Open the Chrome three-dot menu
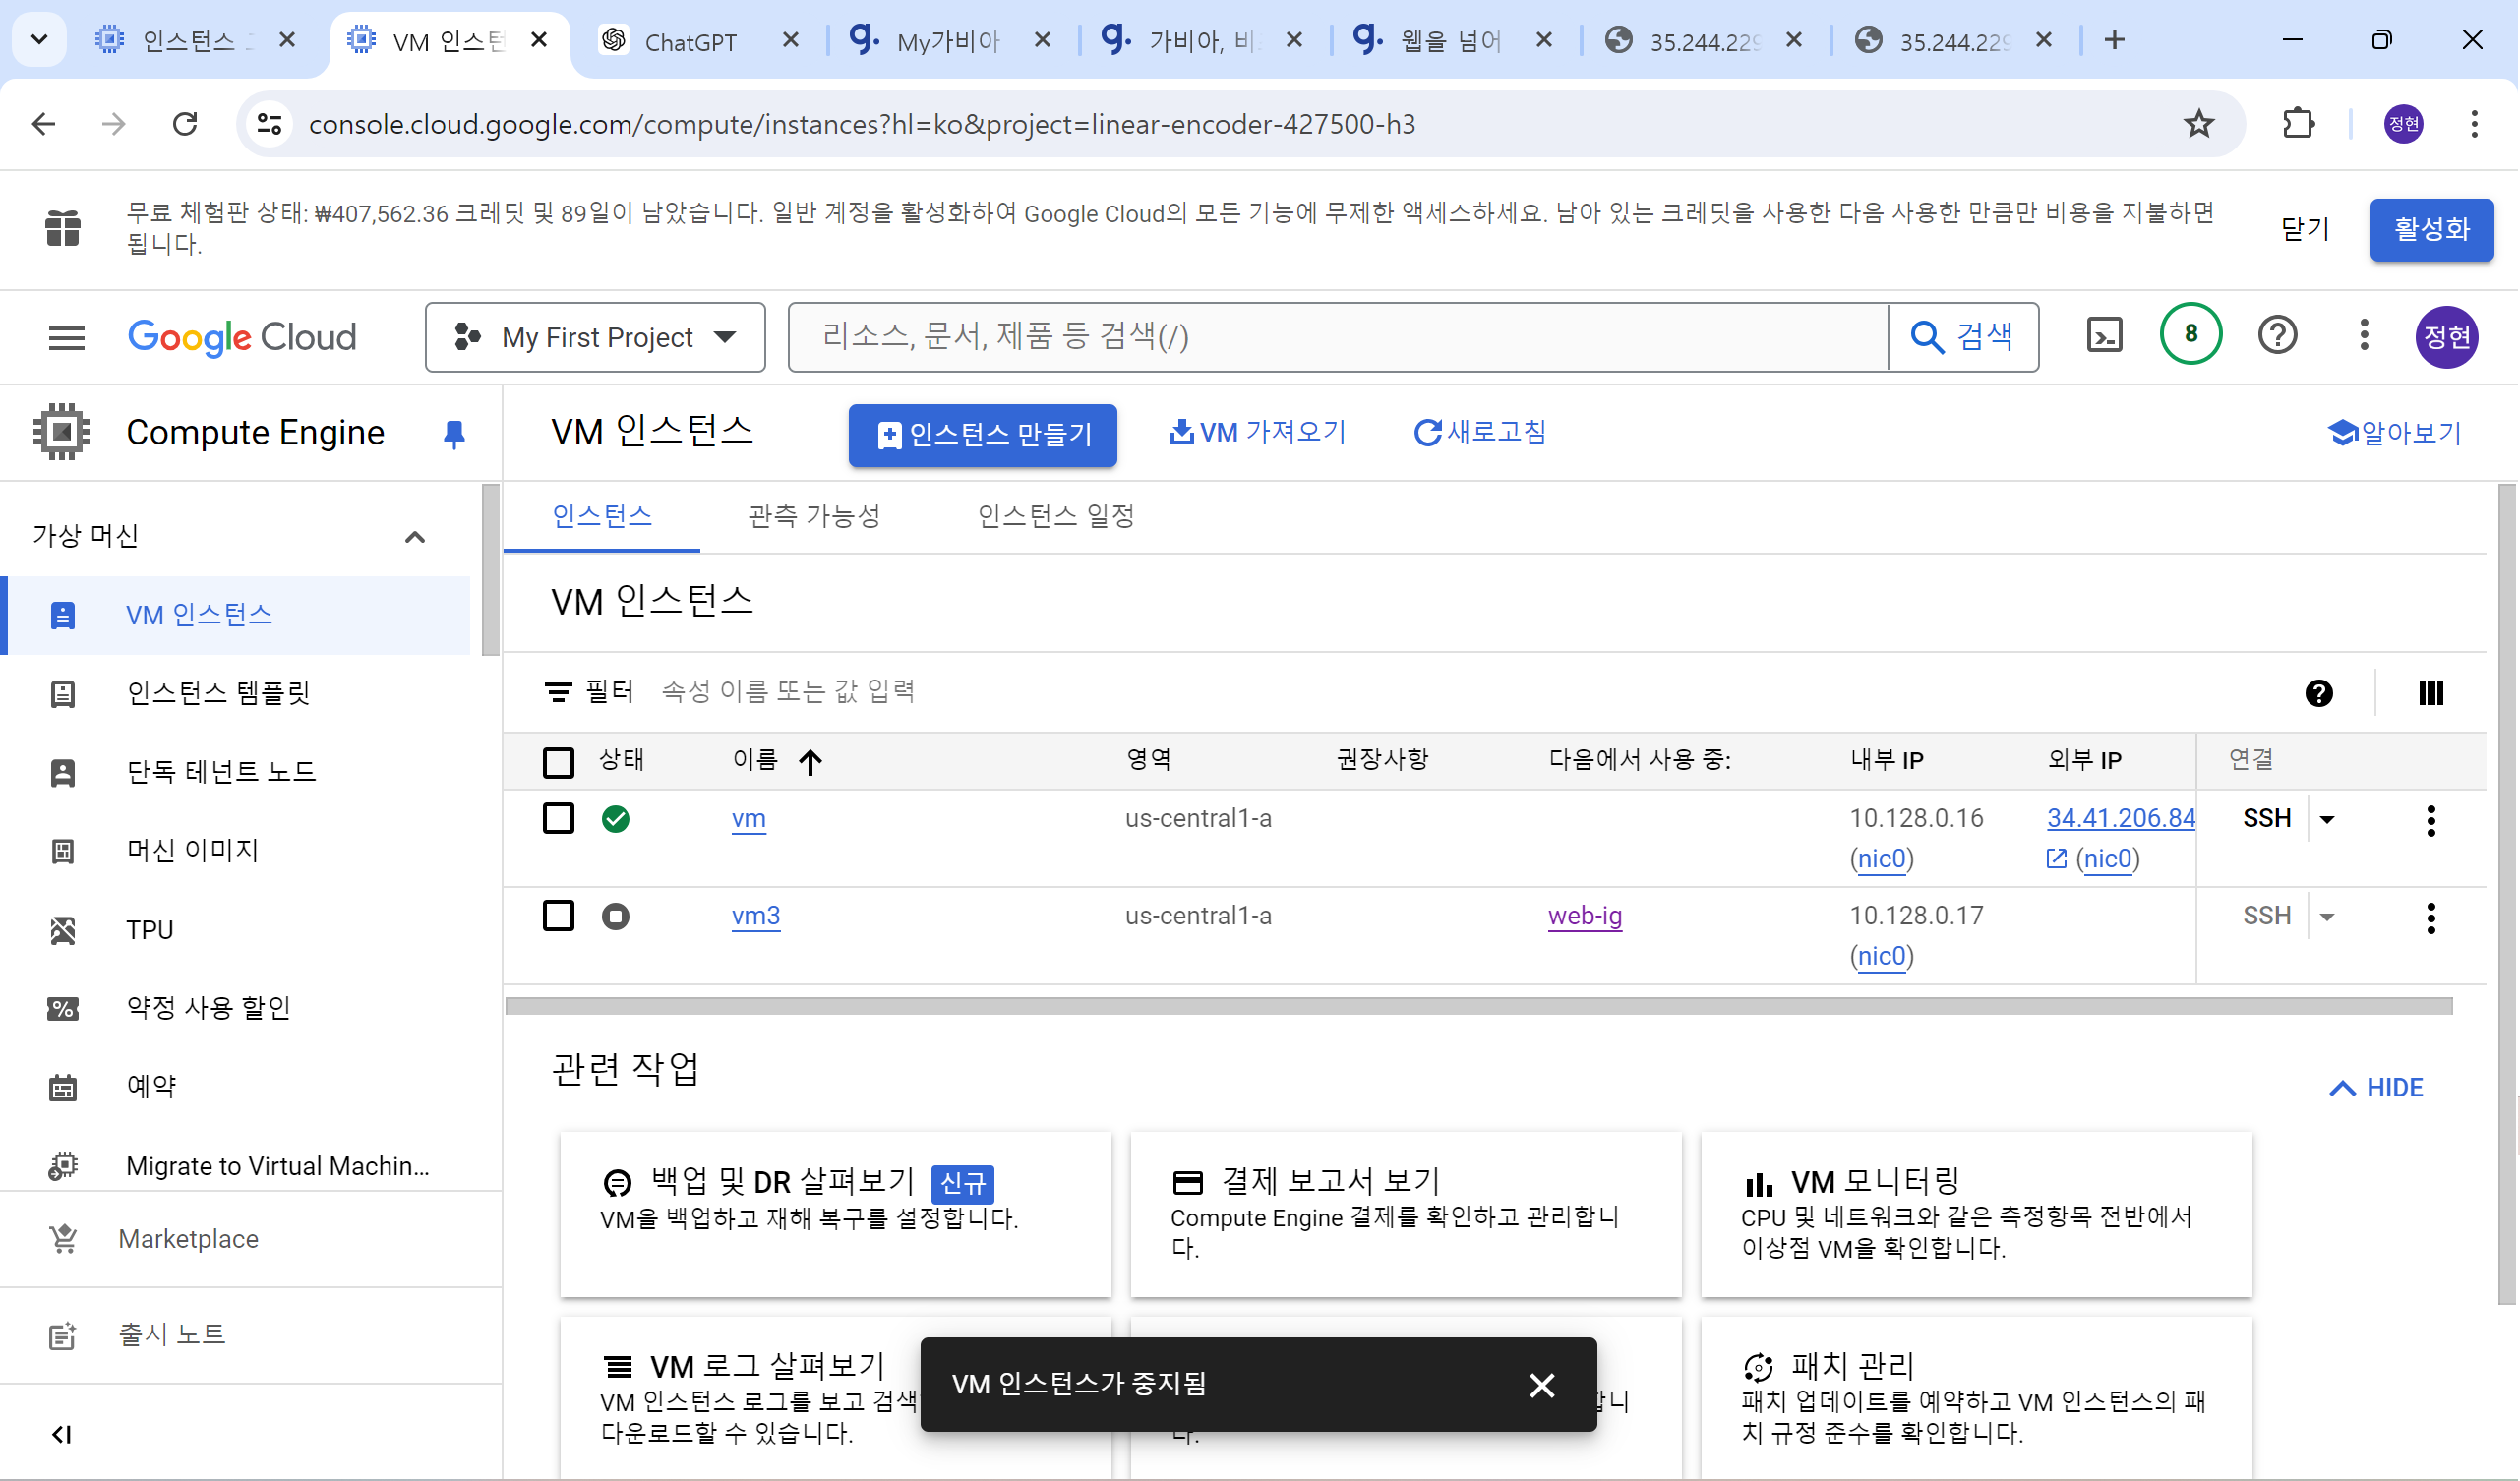 click(2474, 124)
